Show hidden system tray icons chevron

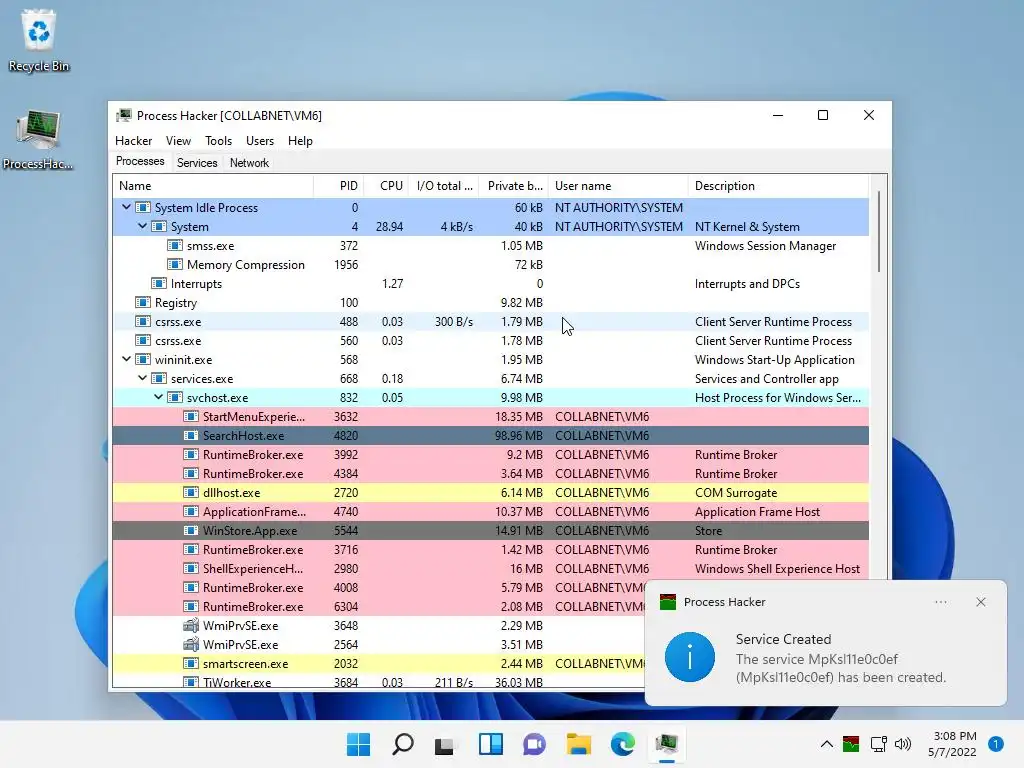pos(827,744)
